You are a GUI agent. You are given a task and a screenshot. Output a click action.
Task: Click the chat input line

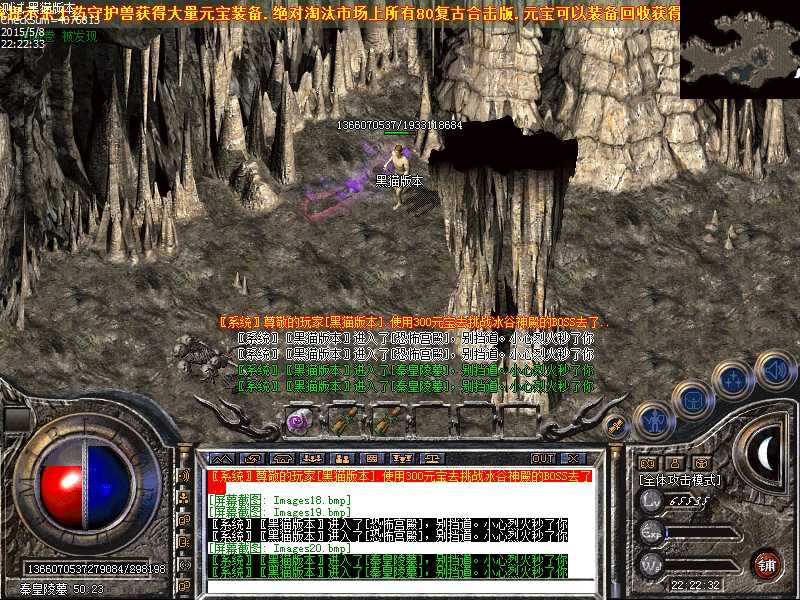401,586
